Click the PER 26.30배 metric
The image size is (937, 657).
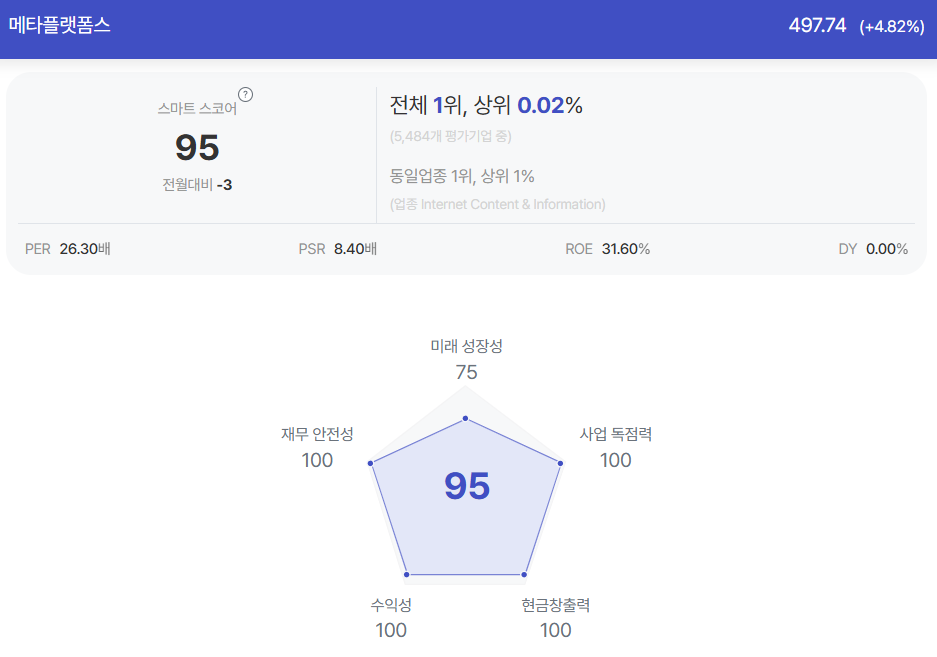click(x=68, y=249)
